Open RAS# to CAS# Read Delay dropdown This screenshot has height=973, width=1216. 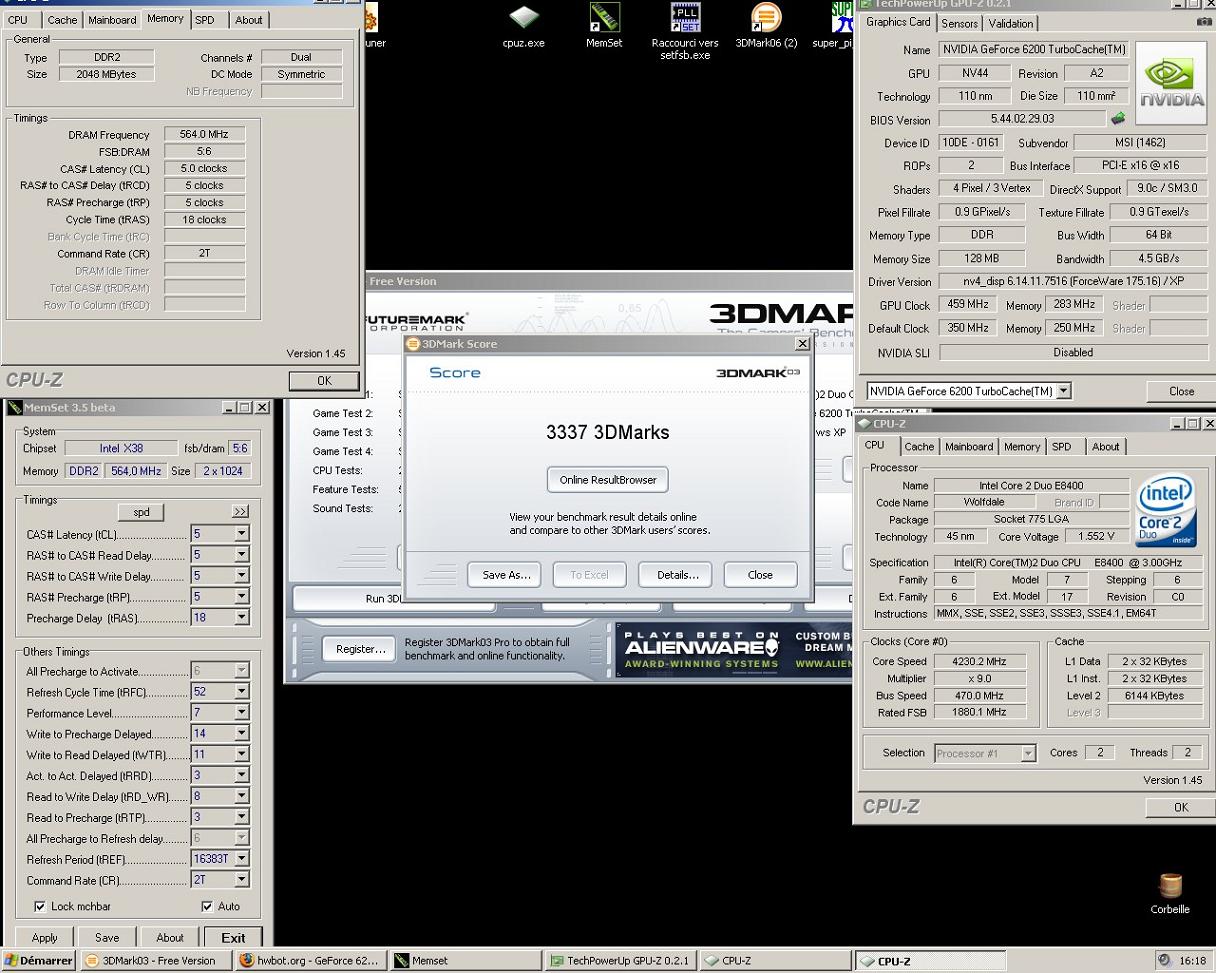(x=241, y=555)
